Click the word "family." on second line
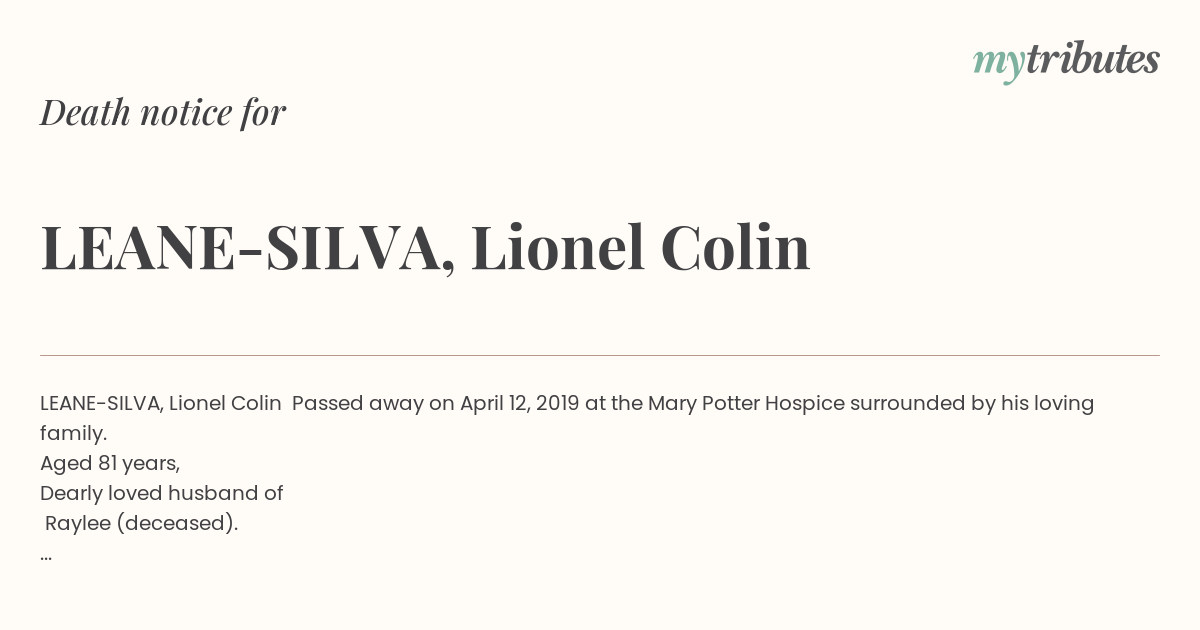The height and width of the screenshot is (630, 1200). tap(73, 434)
